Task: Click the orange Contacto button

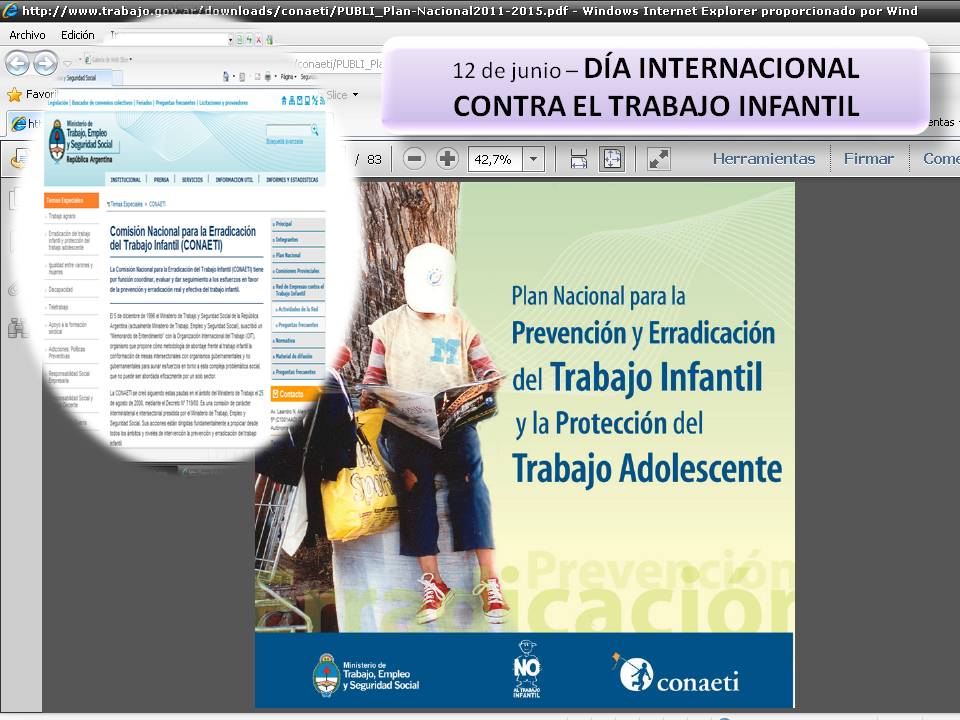Action: tap(295, 394)
